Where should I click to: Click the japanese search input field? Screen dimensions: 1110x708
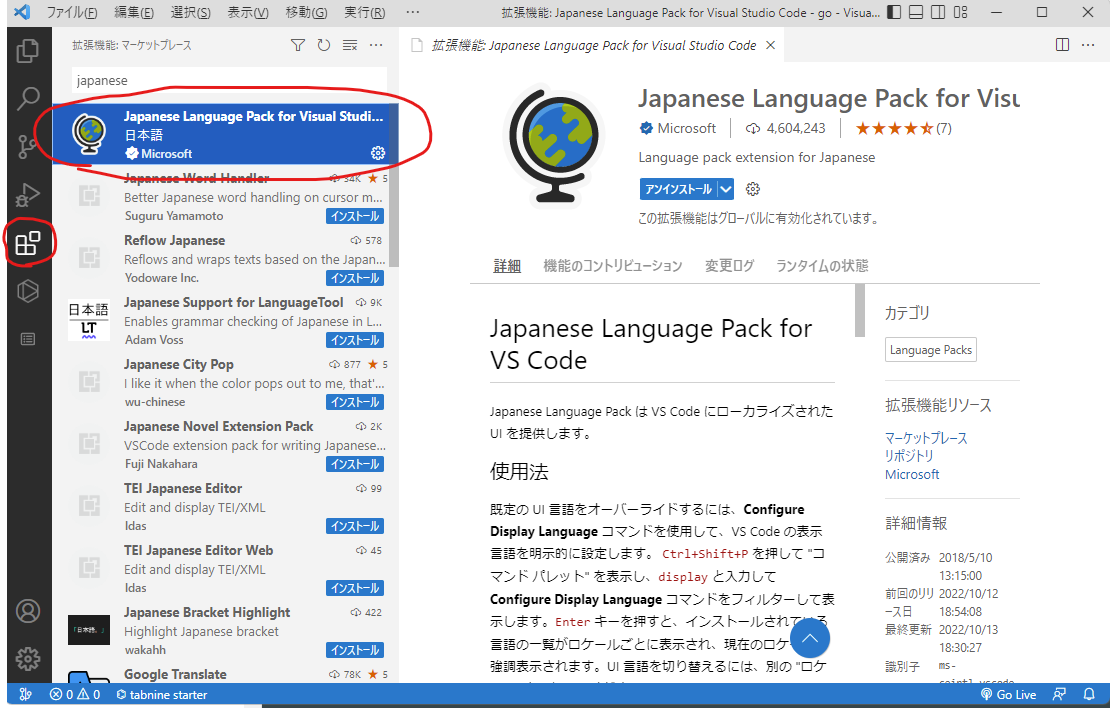point(229,80)
